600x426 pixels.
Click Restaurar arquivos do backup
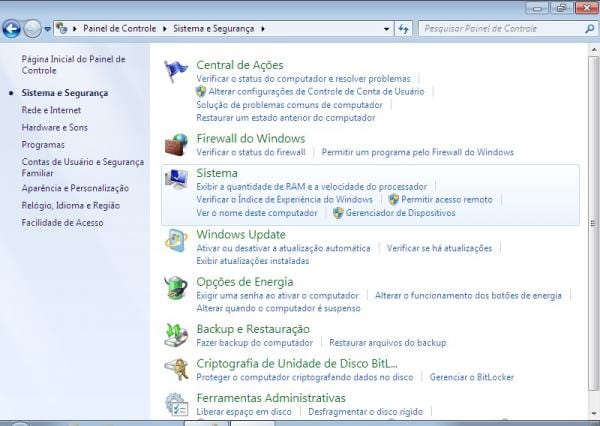click(388, 343)
